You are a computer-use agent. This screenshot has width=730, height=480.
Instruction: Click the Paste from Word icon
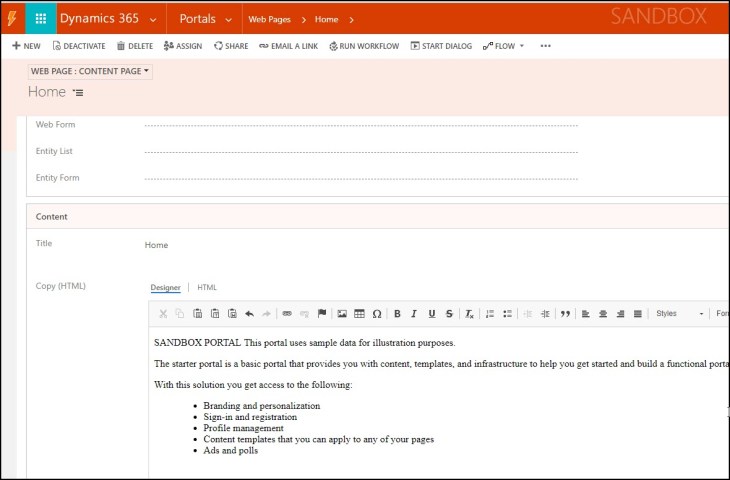point(232,314)
